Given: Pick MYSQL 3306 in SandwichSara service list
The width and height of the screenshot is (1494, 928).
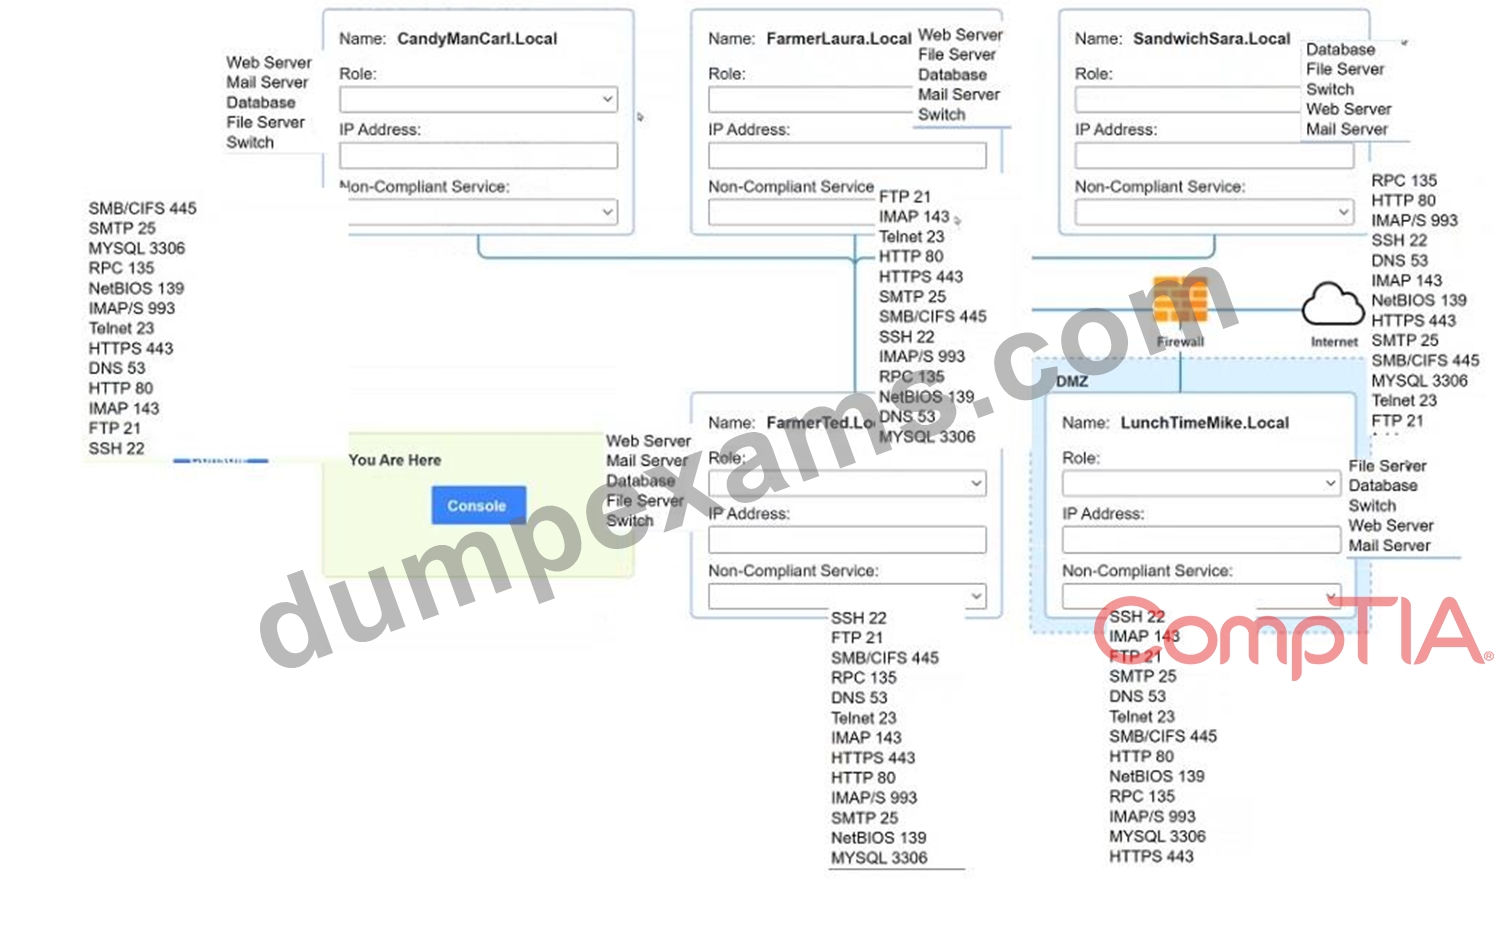Looking at the screenshot, I should click(x=1419, y=380).
